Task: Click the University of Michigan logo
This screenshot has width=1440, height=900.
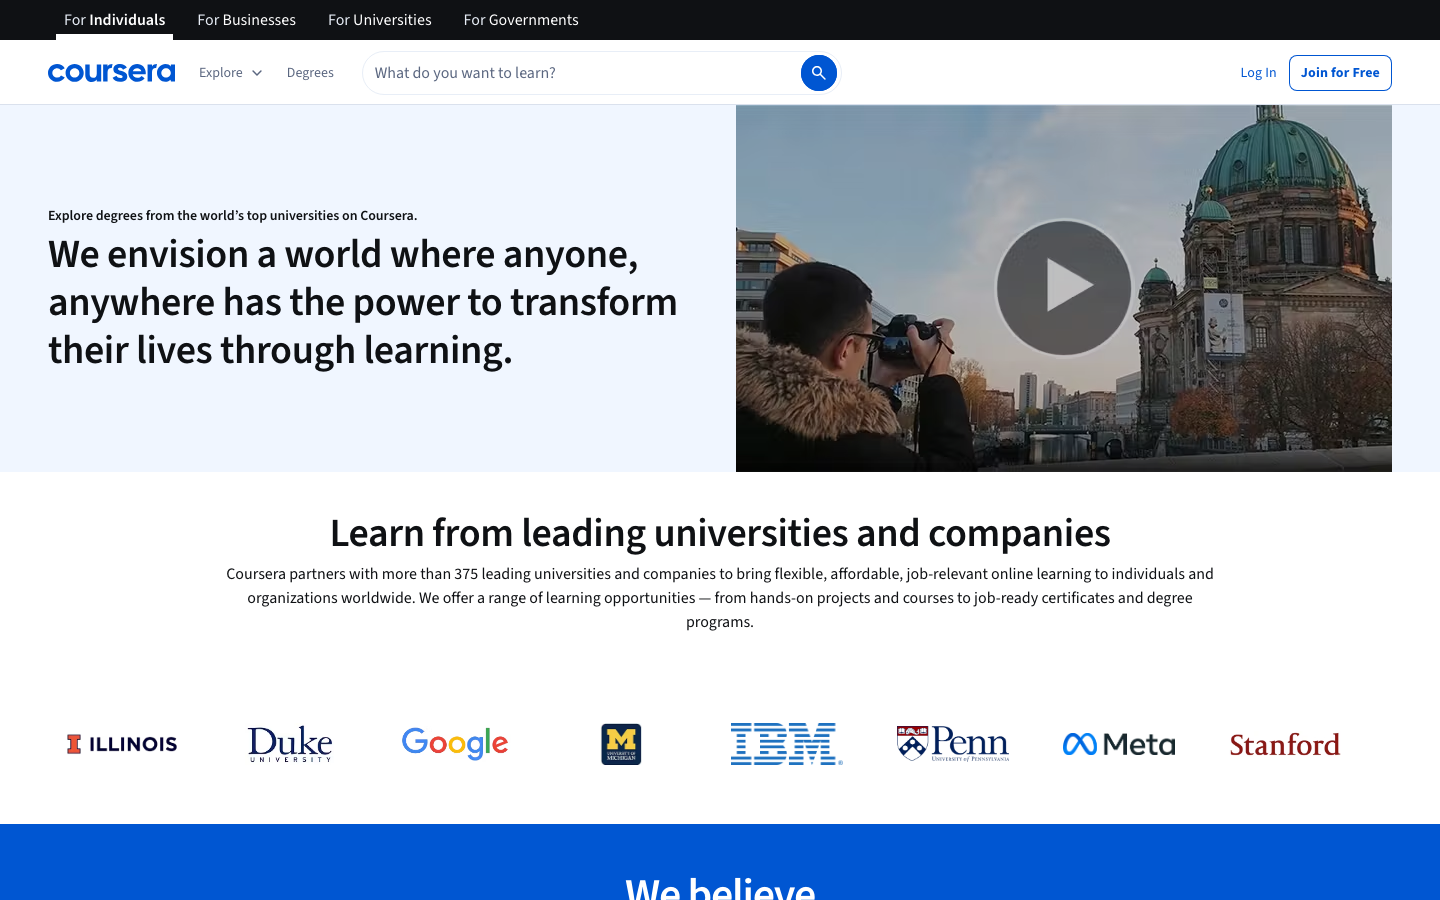Action: (621, 744)
